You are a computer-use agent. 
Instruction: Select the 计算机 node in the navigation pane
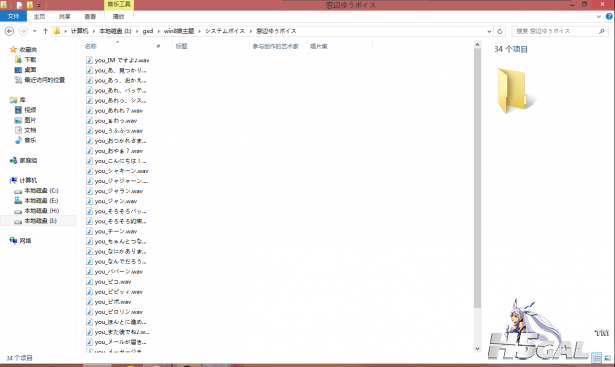tap(28, 180)
